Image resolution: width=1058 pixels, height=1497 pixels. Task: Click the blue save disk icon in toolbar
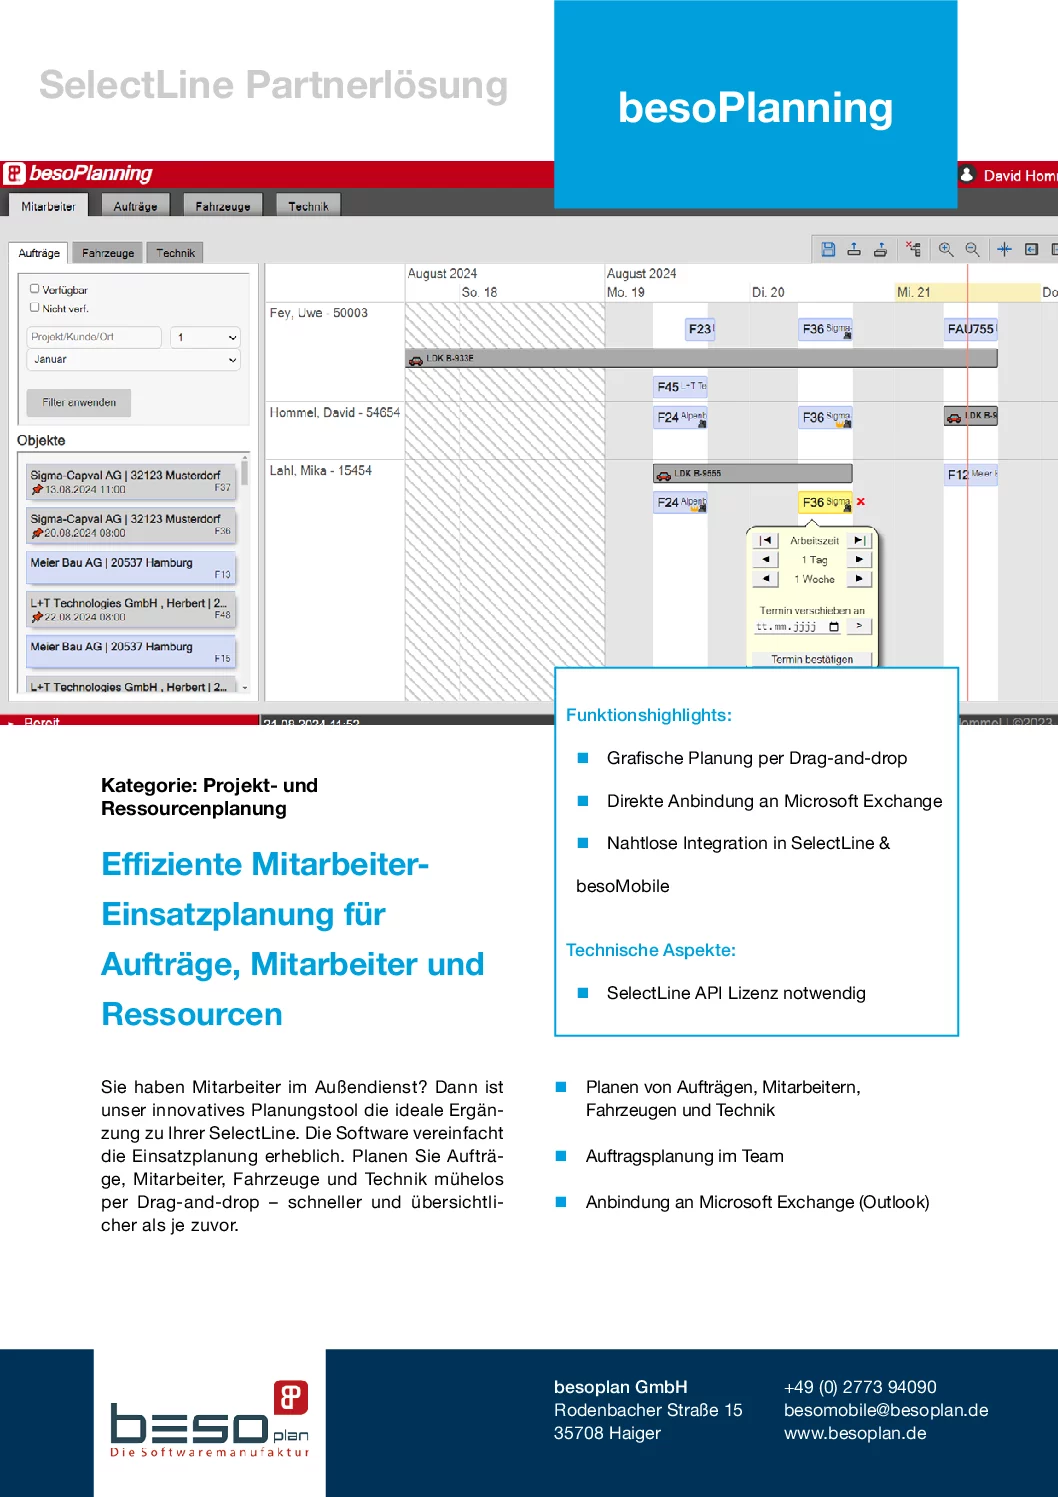828,249
